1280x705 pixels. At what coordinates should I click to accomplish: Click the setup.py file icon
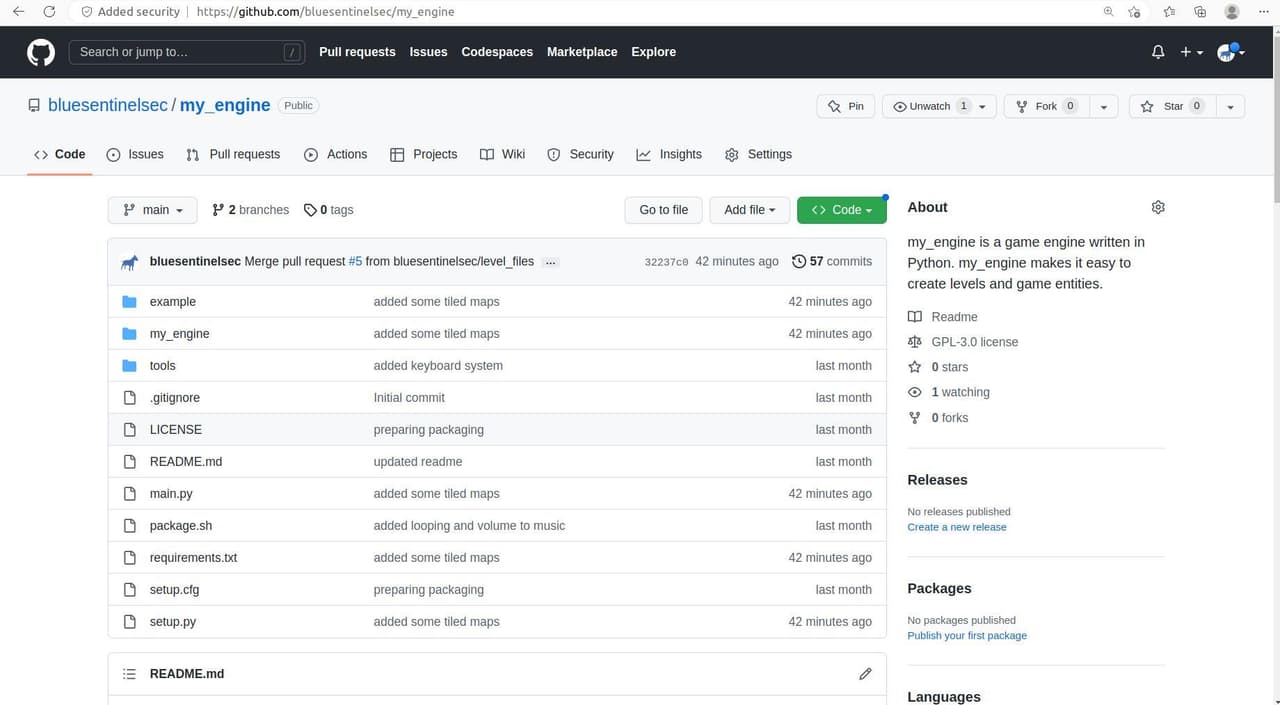coord(129,622)
